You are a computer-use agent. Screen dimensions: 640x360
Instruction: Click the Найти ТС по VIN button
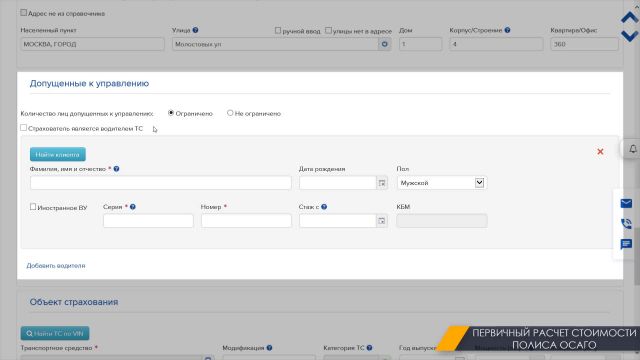(x=55, y=333)
